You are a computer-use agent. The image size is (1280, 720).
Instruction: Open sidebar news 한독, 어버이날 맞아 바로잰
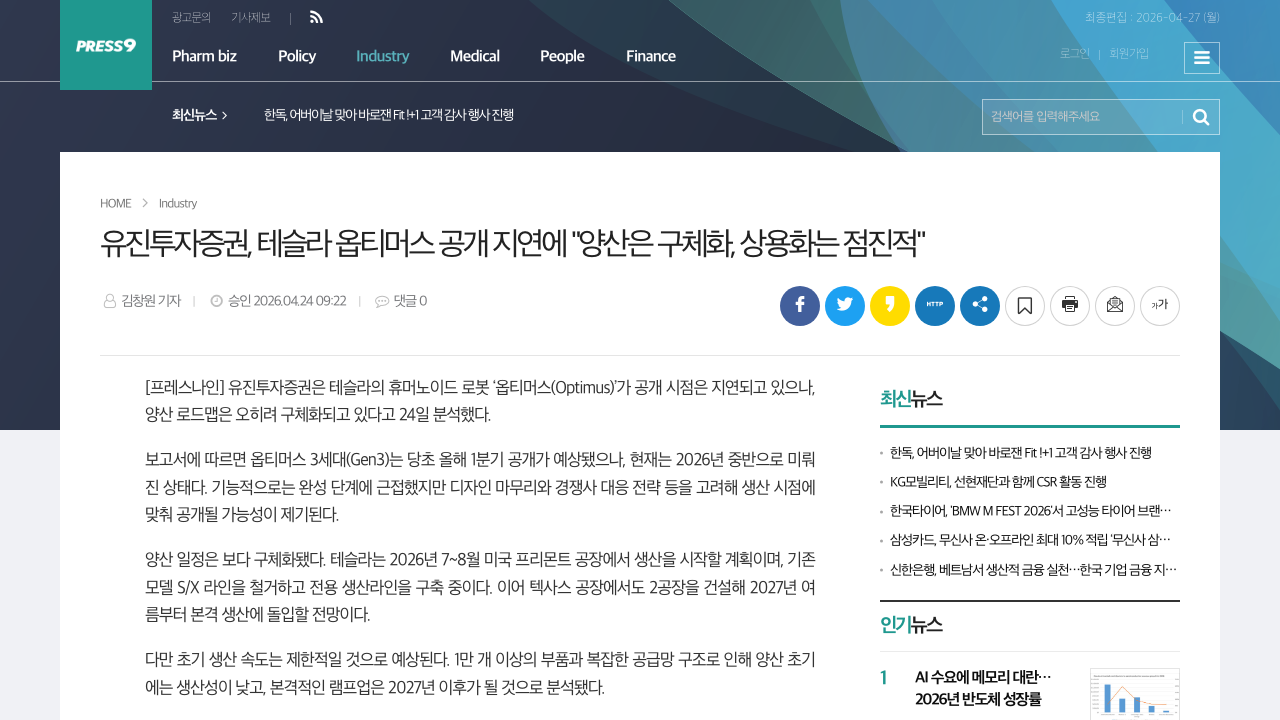click(1021, 453)
